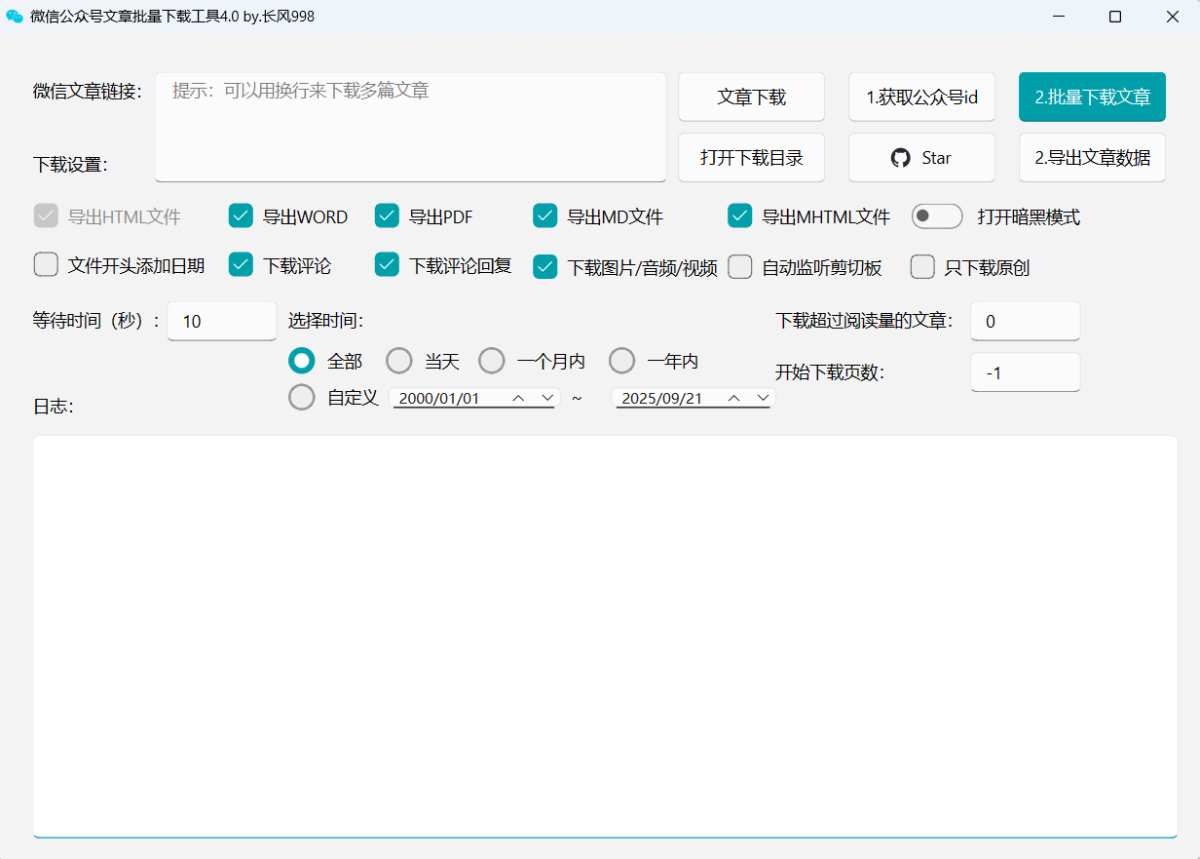Viewport: 1200px width, 859px height.
Task: Uncheck the 导出WORD checkbox
Action: [x=240, y=216]
